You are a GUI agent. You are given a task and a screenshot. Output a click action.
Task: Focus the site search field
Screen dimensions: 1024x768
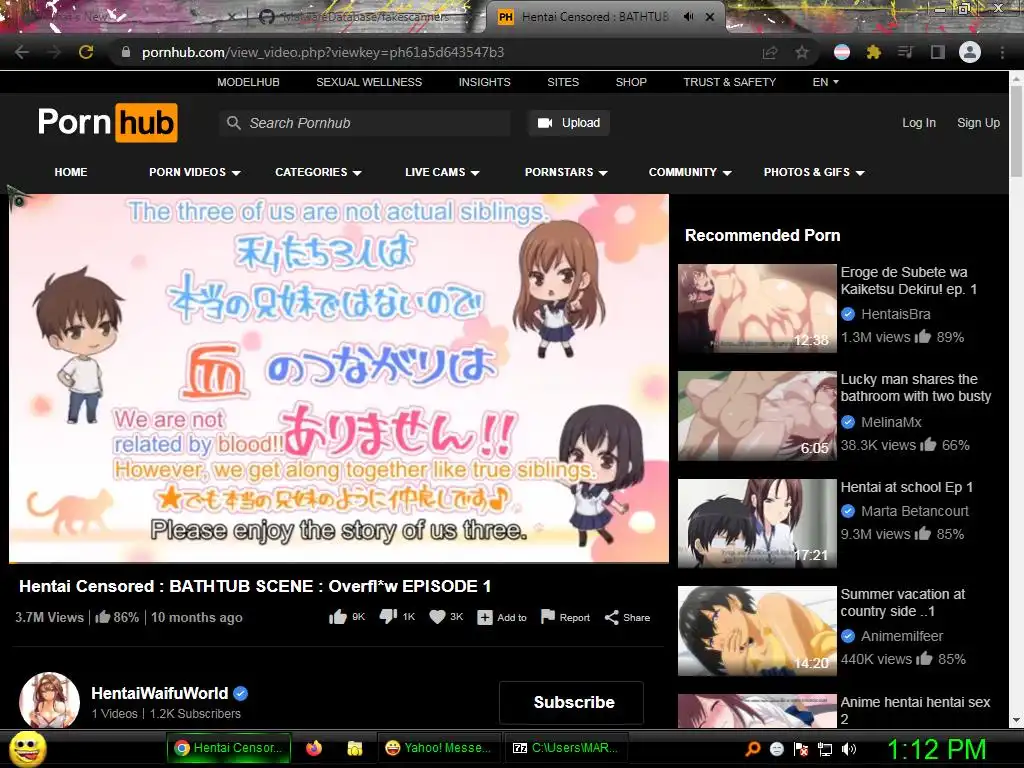(365, 123)
